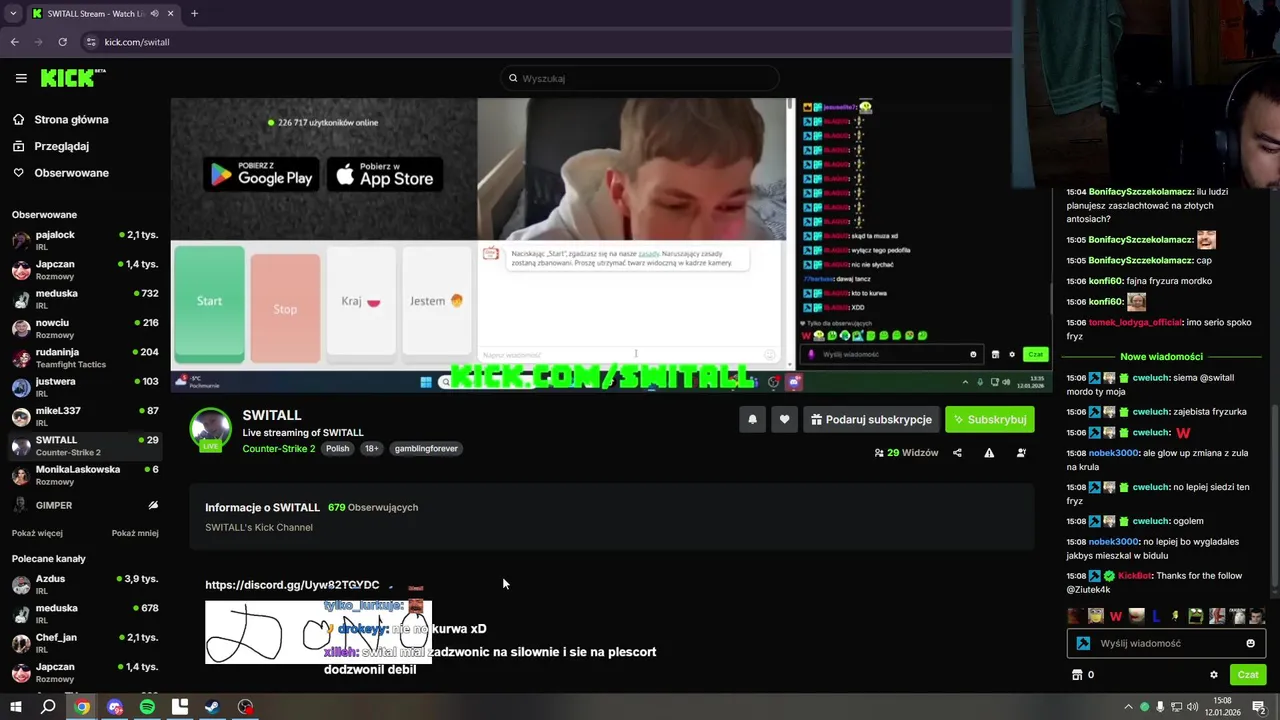Expand list with Pokaż więcej
Viewport: 1280px width, 720px height.
tap(37, 533)
